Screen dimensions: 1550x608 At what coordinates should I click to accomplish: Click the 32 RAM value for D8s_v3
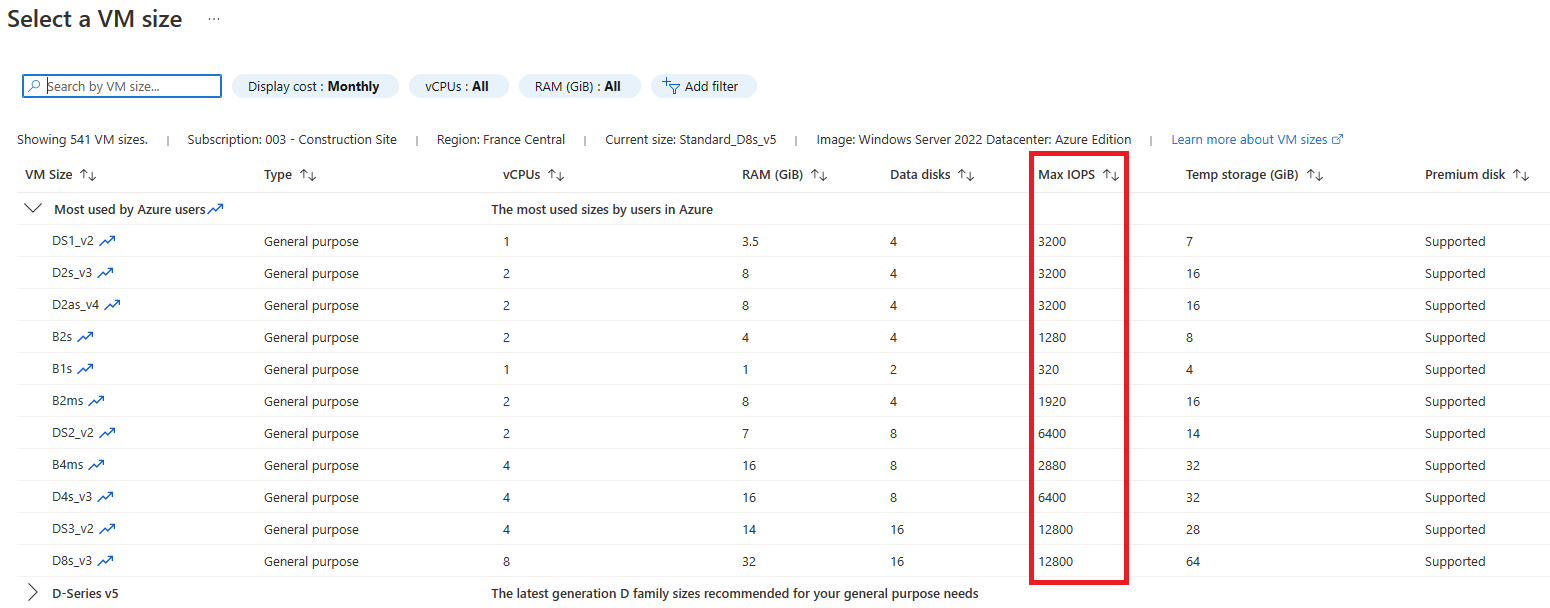(x=748, y=561)
